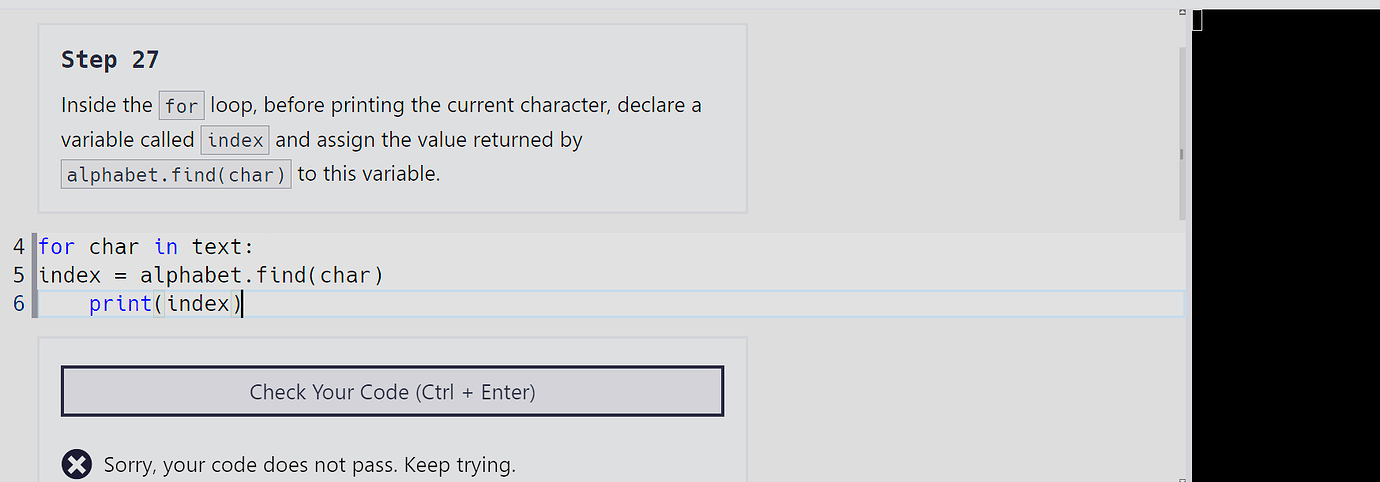1380x482 pixels.
Task: Click the 'alphabet.find(char)' inline code tag
Action: point(176,175)
